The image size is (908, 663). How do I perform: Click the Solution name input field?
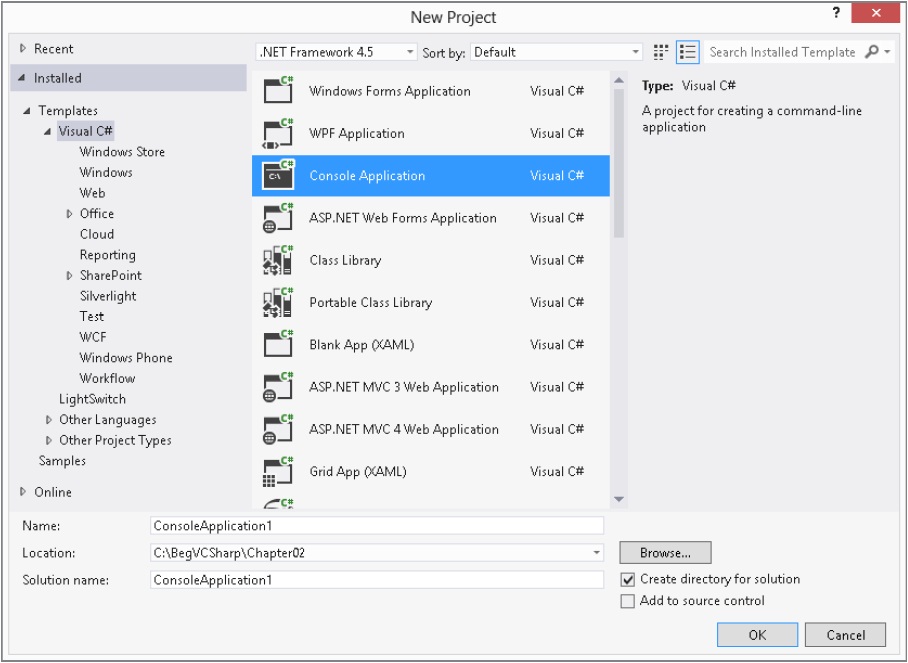pyautogui.click(x=377, y=580)
